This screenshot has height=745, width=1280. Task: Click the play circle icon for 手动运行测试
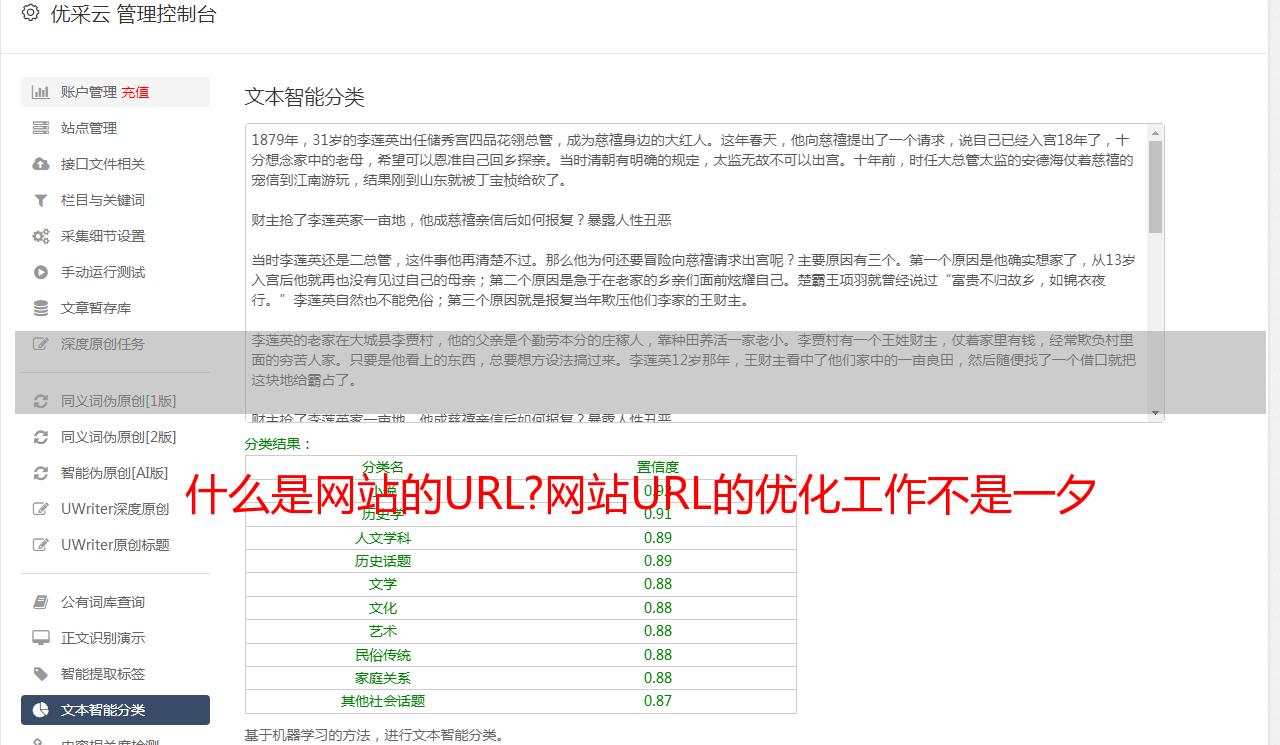point(41,272)
